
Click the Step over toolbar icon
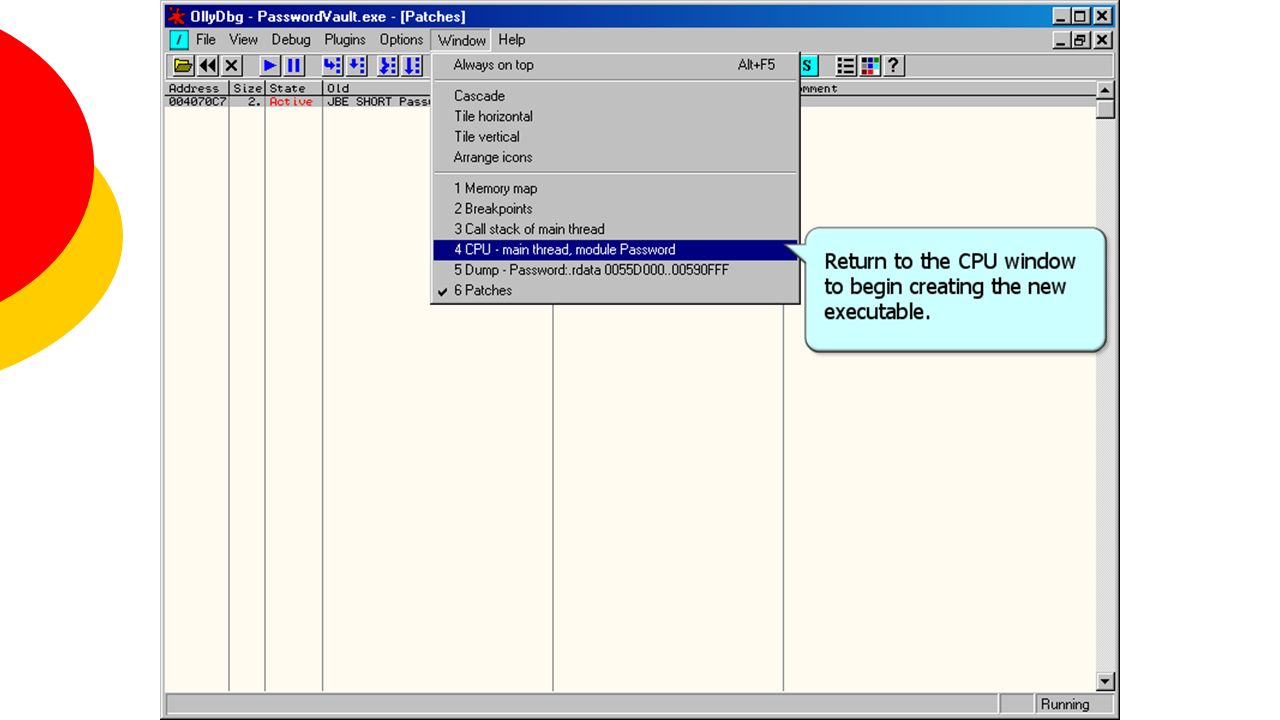coord(356,66)
